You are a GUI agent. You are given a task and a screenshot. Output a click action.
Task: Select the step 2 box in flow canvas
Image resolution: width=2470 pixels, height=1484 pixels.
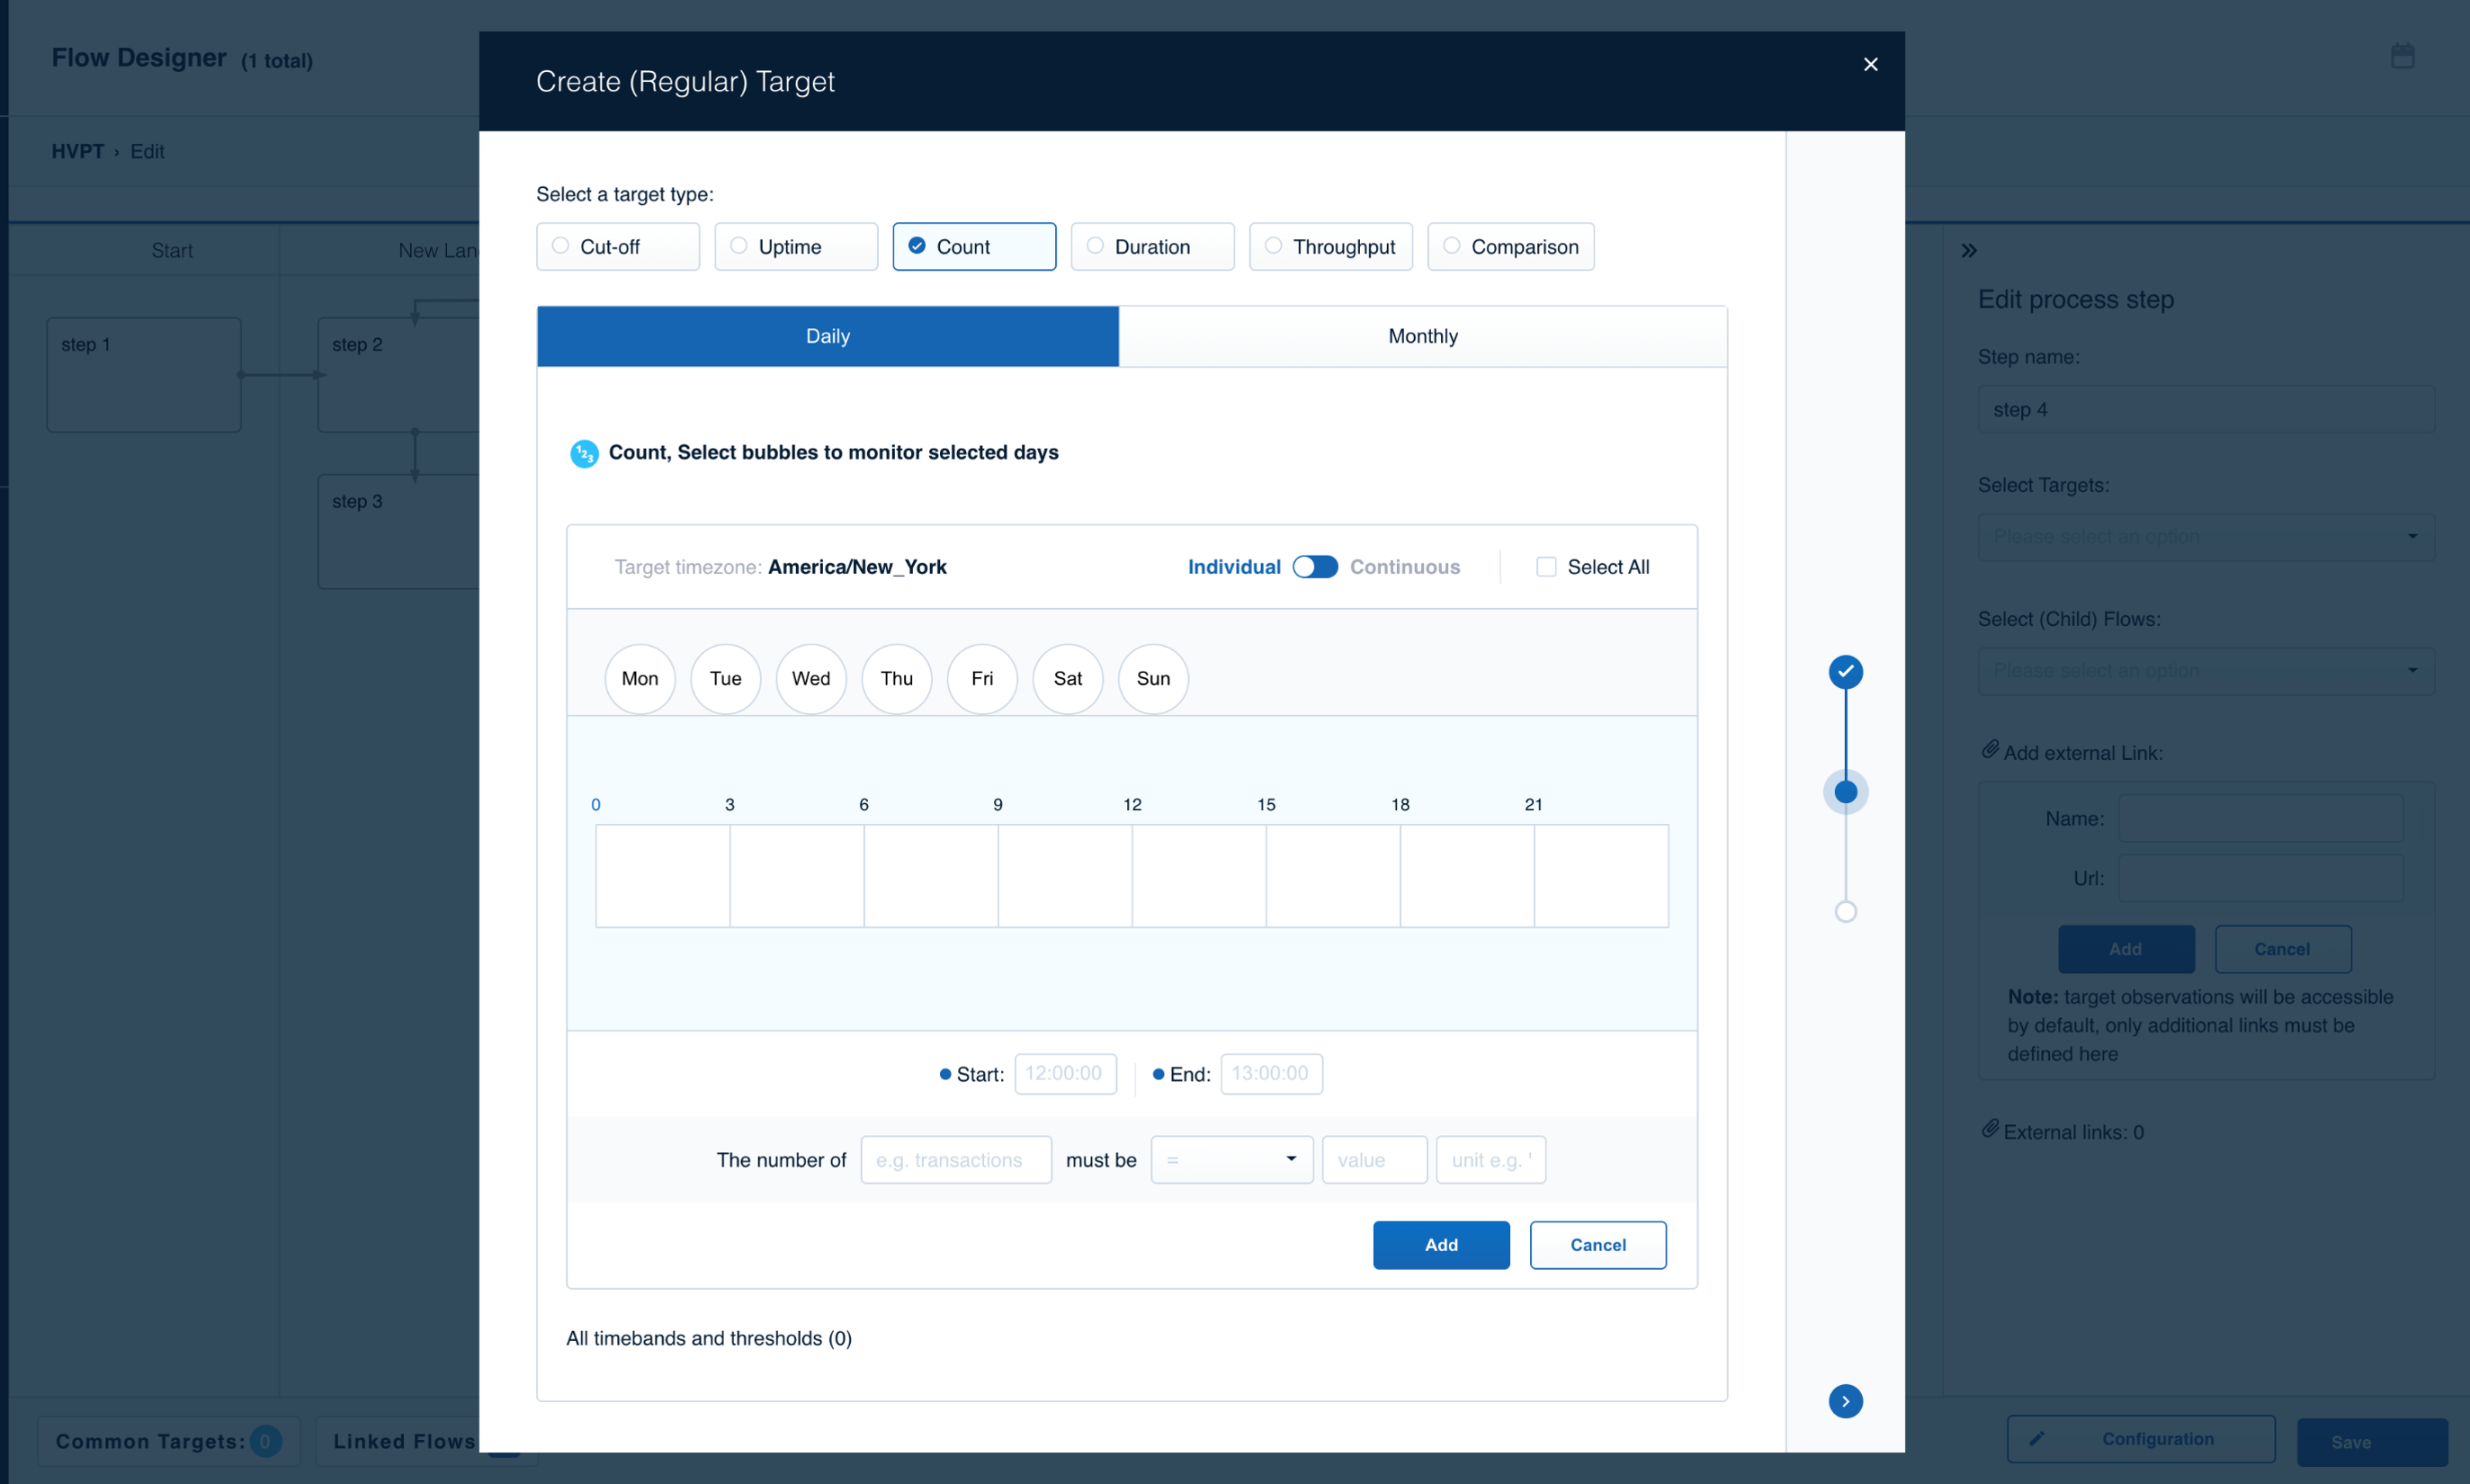point(400,375)
